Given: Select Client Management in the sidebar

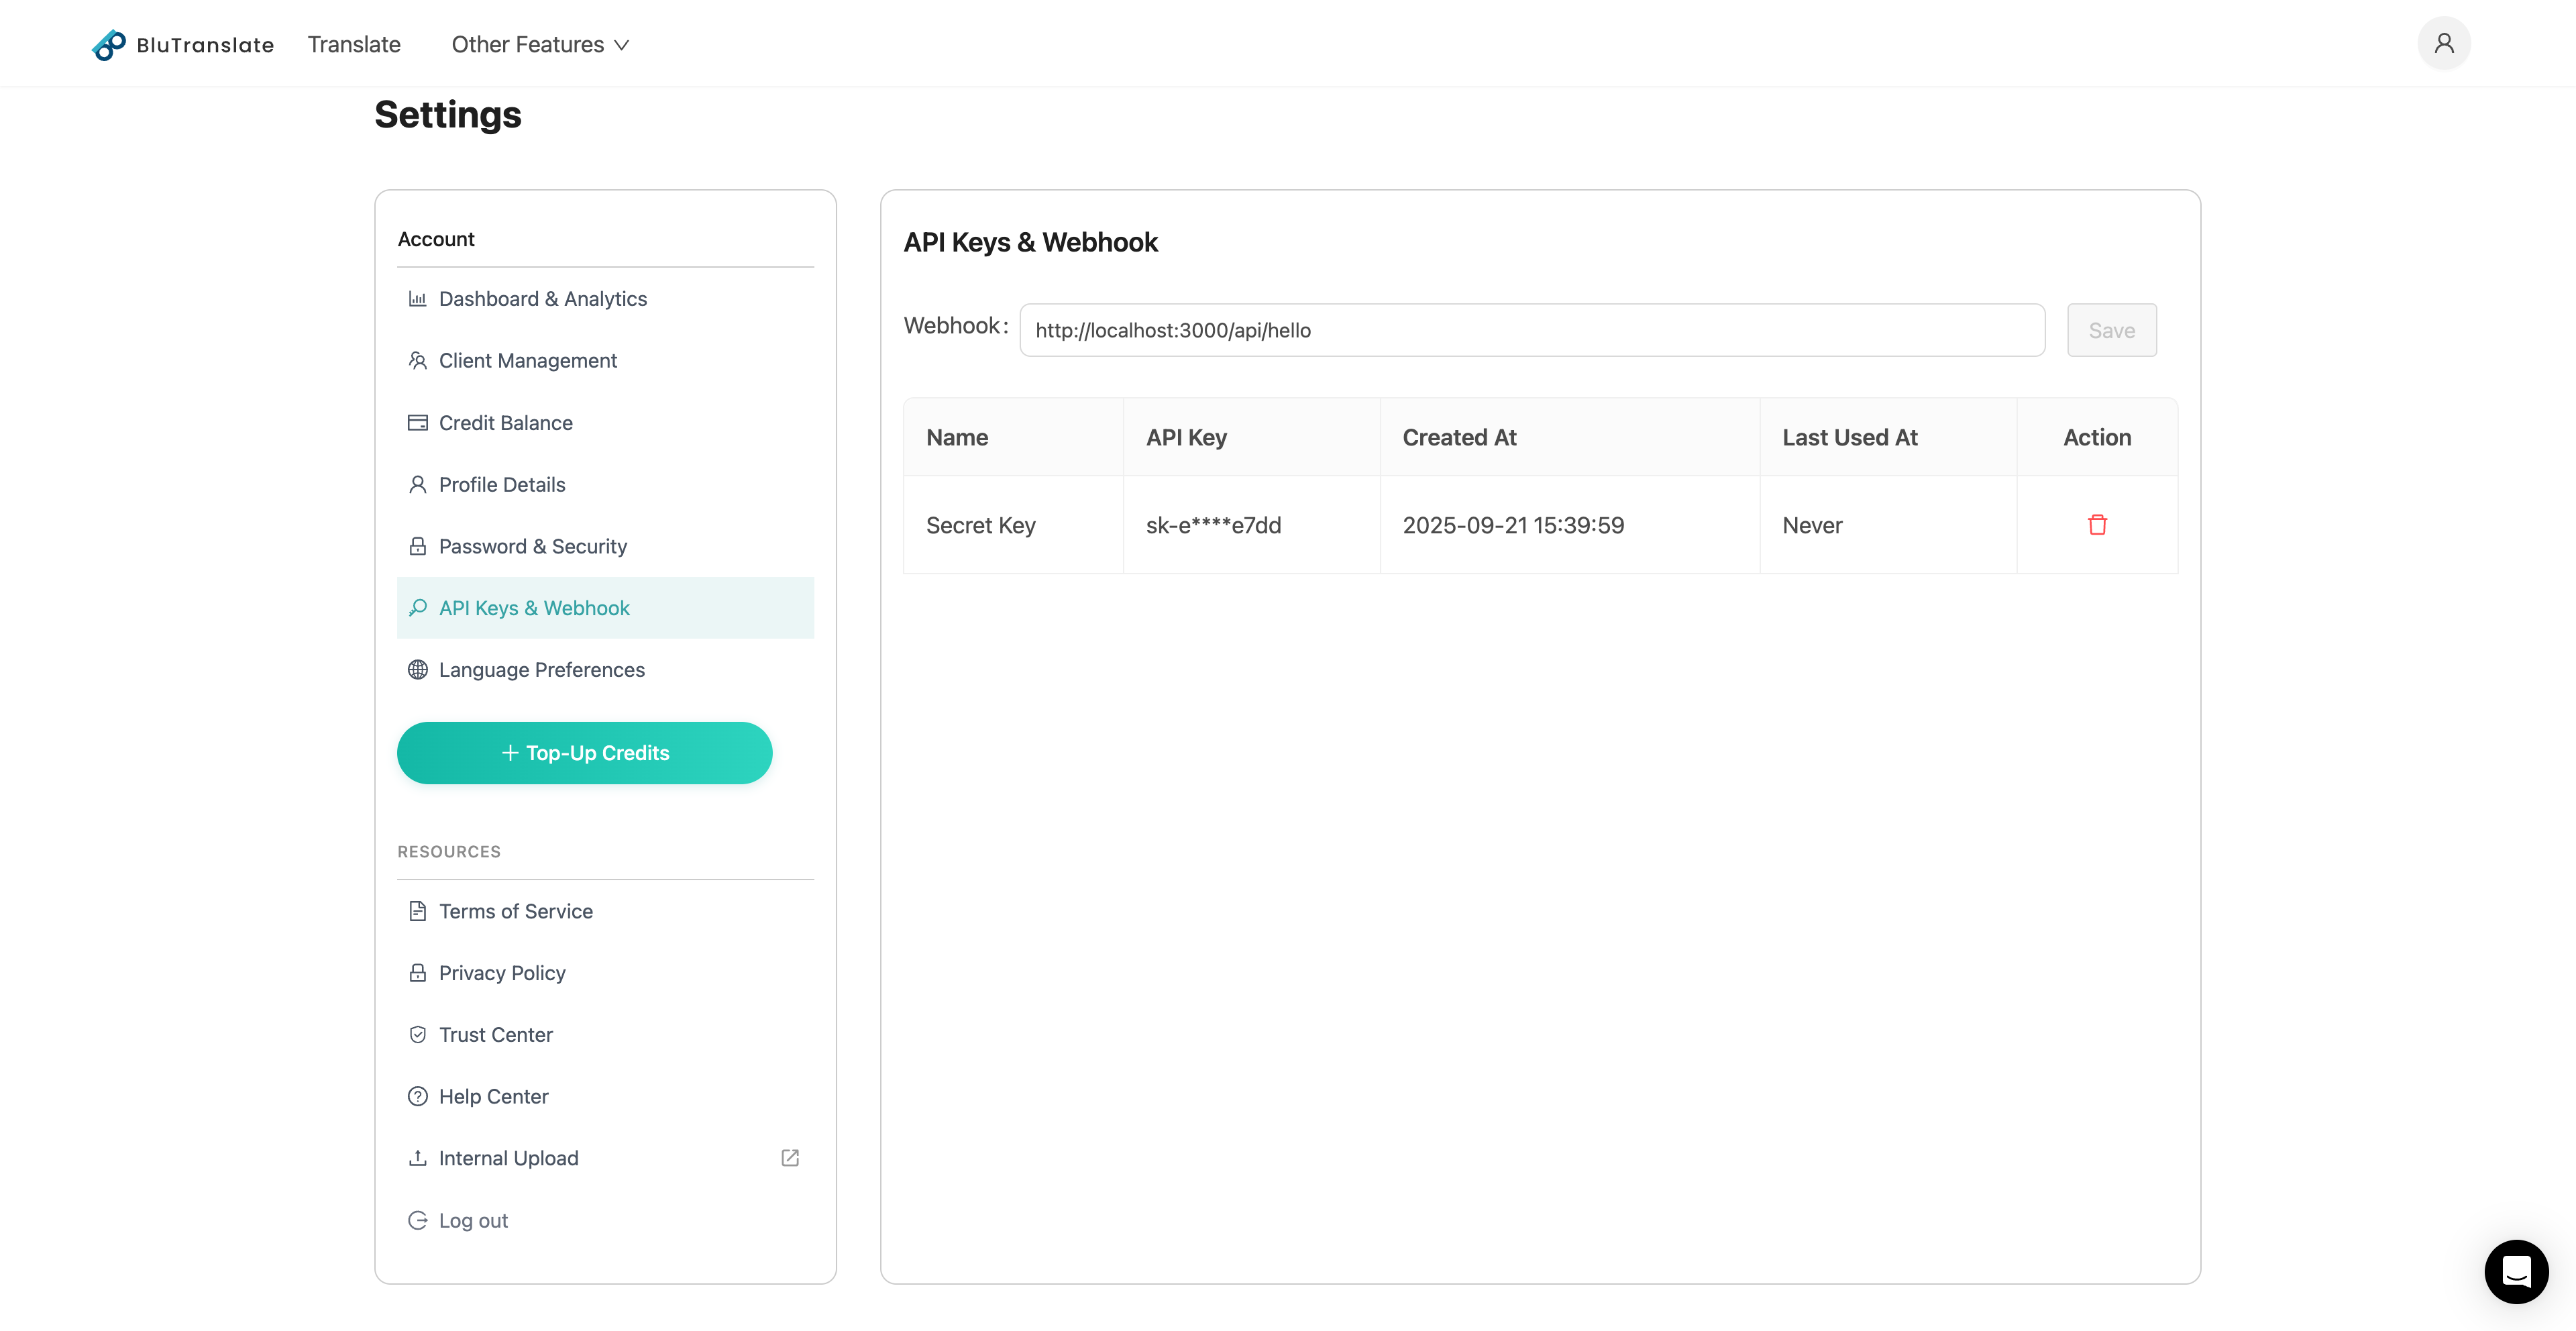Looking at the screenshot, I should [527, 360].
